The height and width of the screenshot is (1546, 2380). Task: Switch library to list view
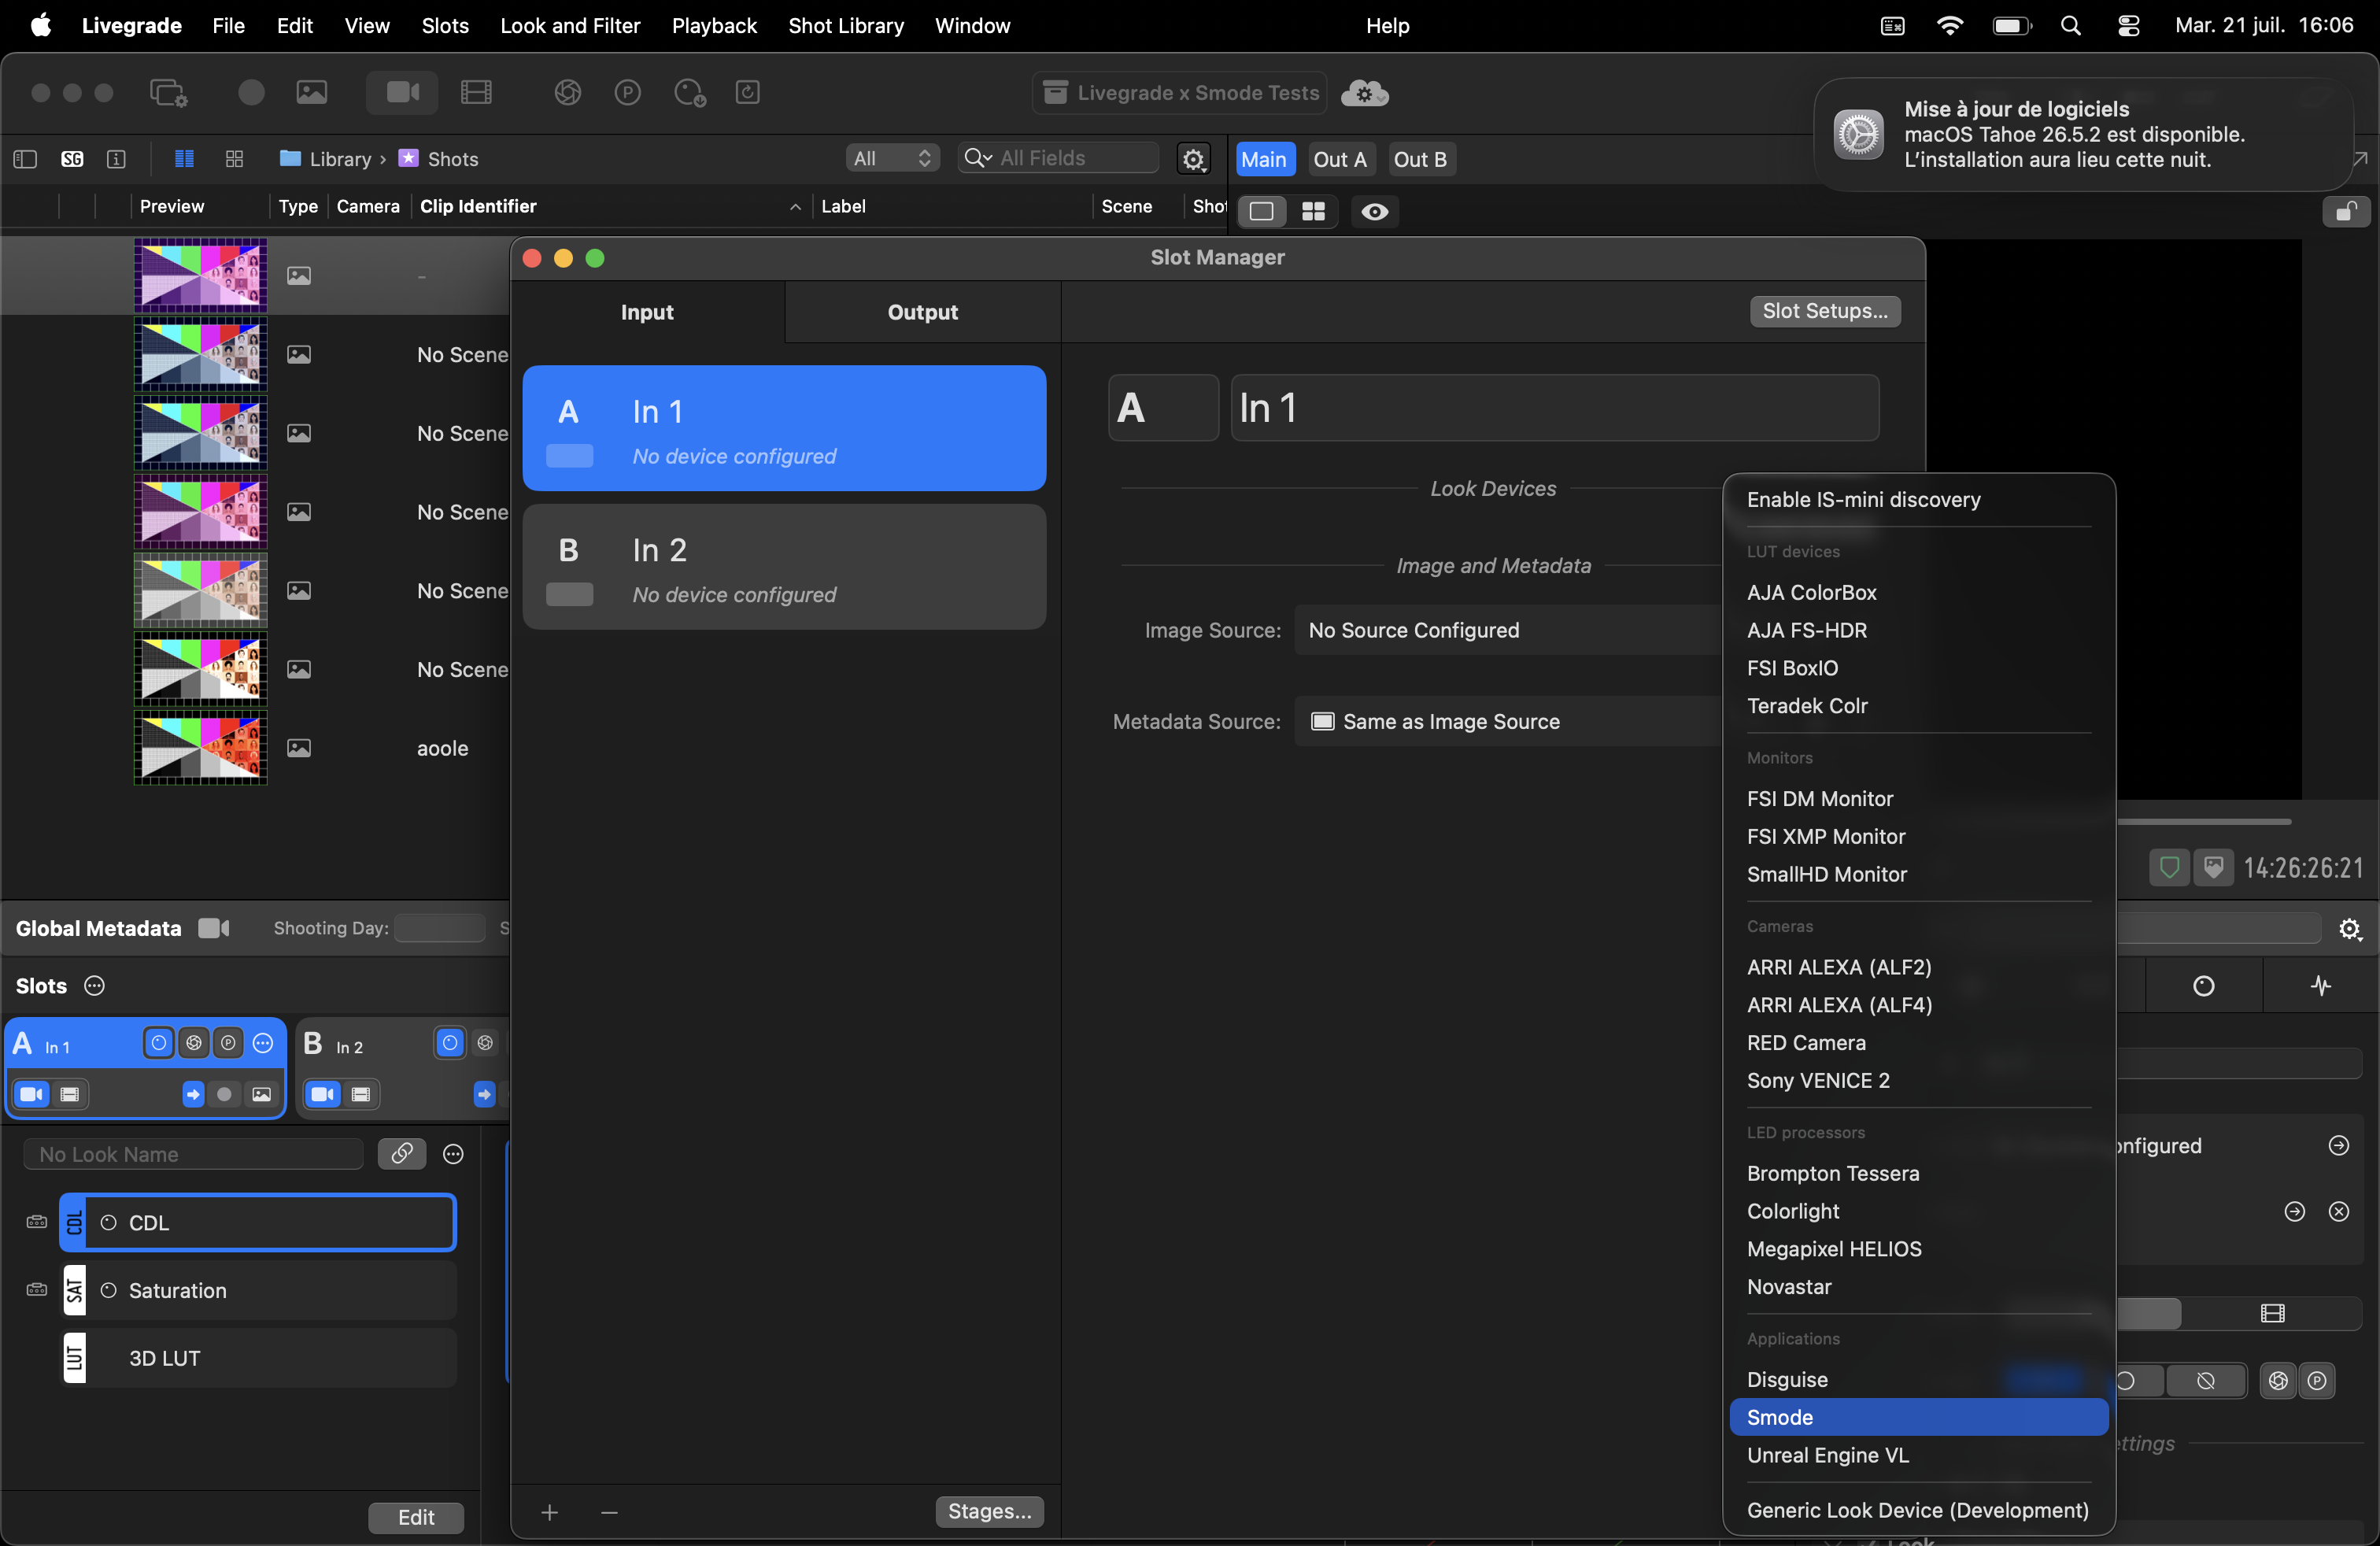184,159
